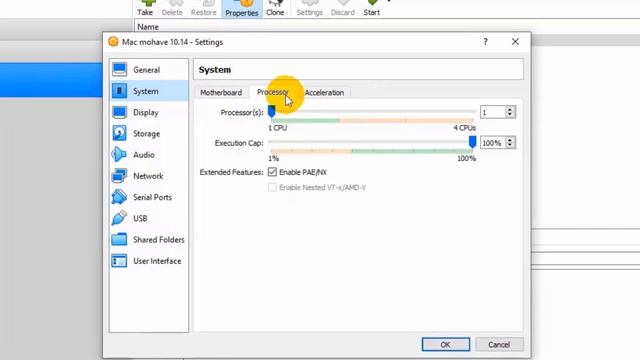
Task: Click Restore snapshot in VirtualBox toolbar
Action: [203, 8]
